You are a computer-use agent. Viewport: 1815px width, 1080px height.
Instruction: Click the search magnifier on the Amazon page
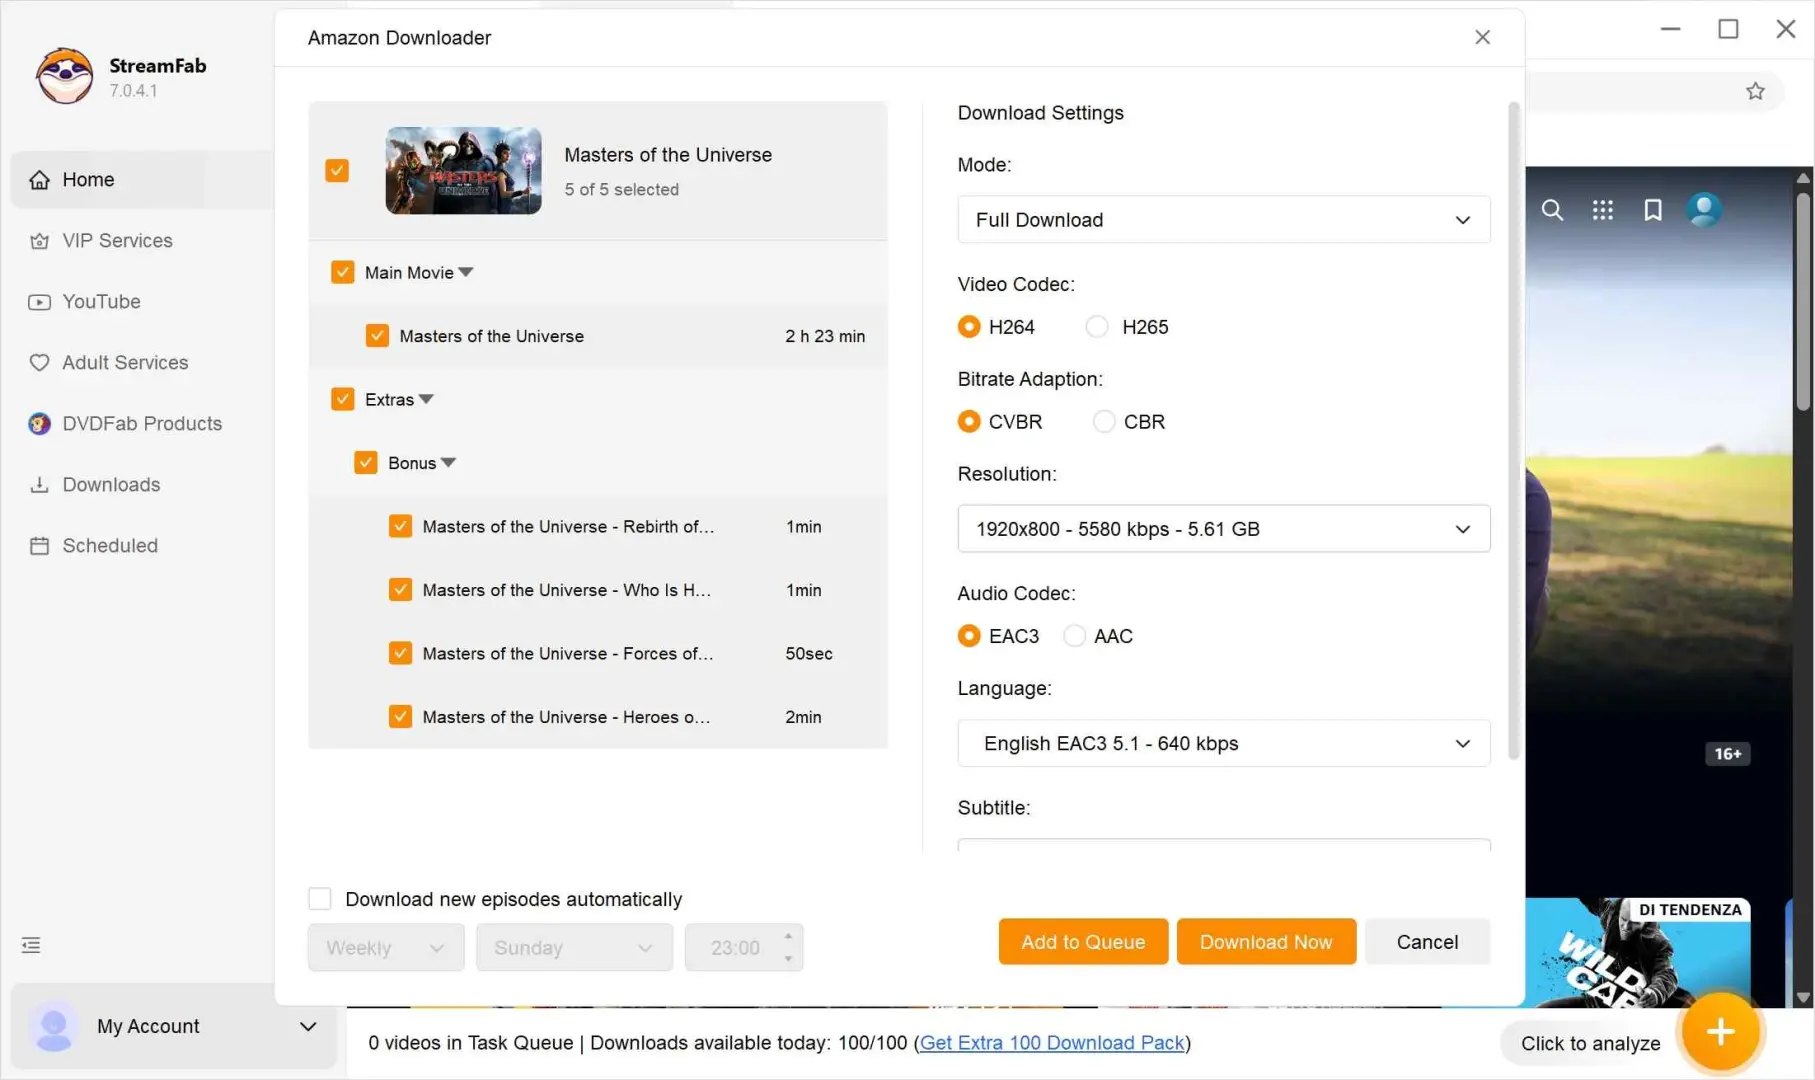click(x=1552, y=210)
